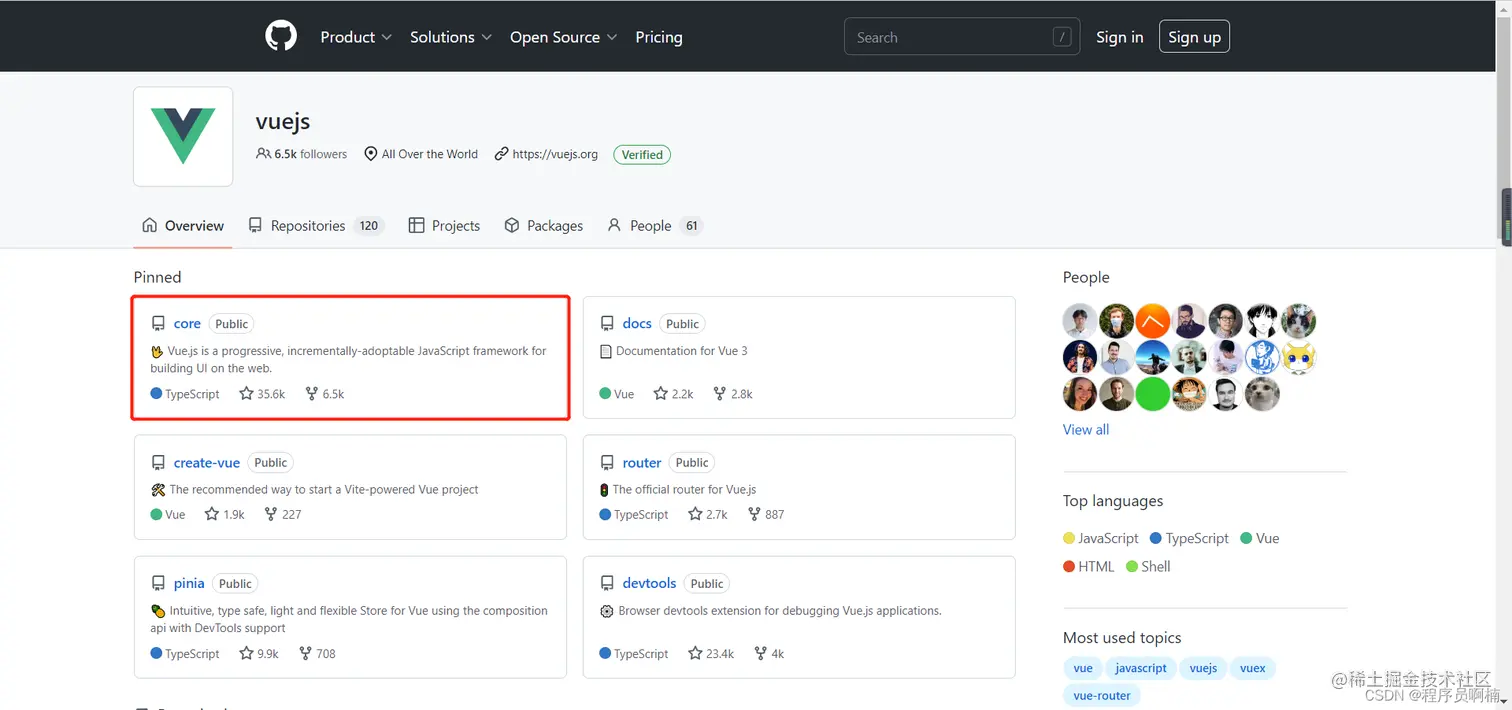Click the core repository fork count icon
Screen dimensions: 1512x710
click(311, 394)
